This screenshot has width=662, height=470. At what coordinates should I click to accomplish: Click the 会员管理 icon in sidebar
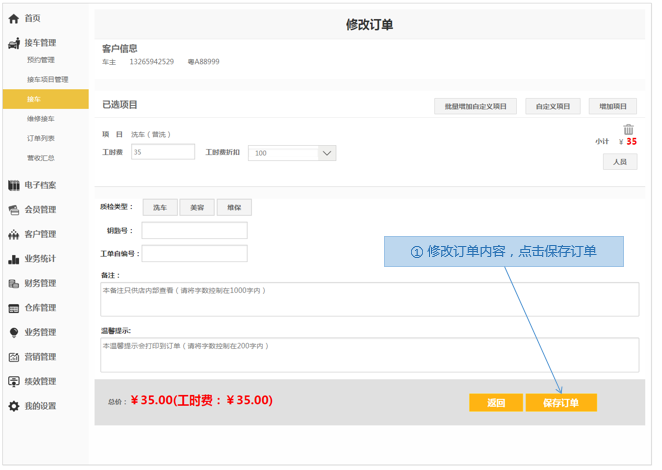coord(14,210)
